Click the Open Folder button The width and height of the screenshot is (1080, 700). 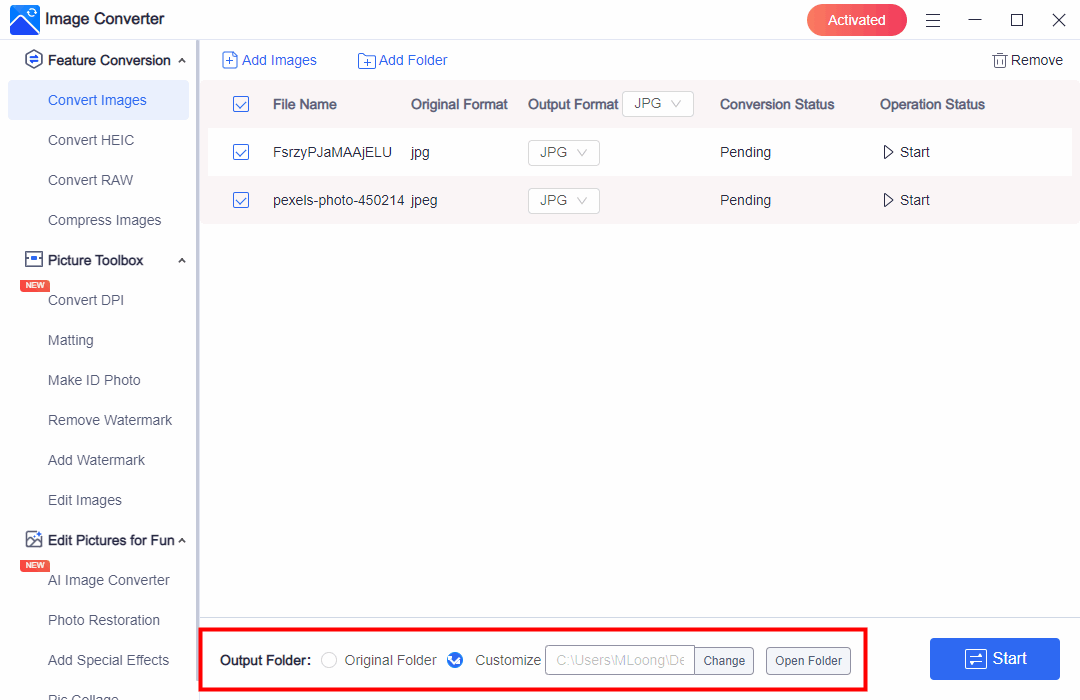(x=808, y=661)
